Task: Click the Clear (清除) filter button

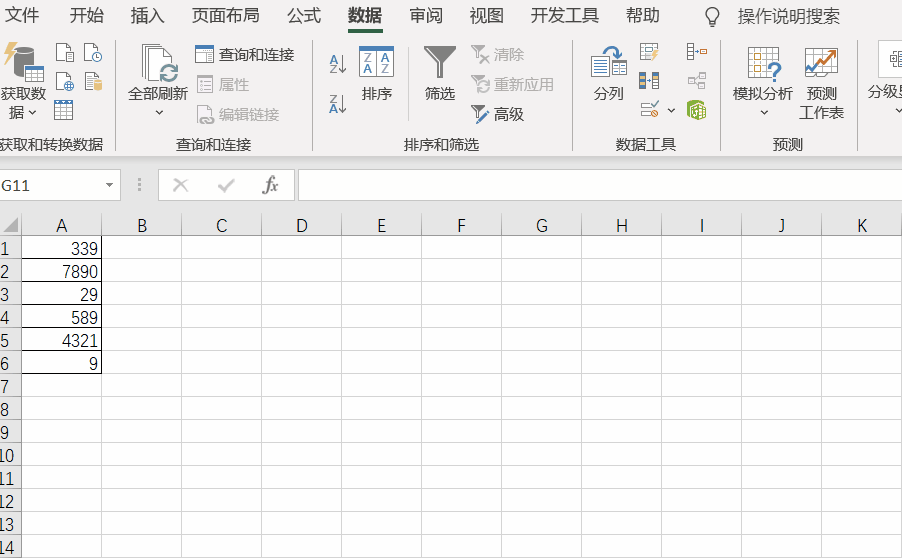Action: [498, 55]
